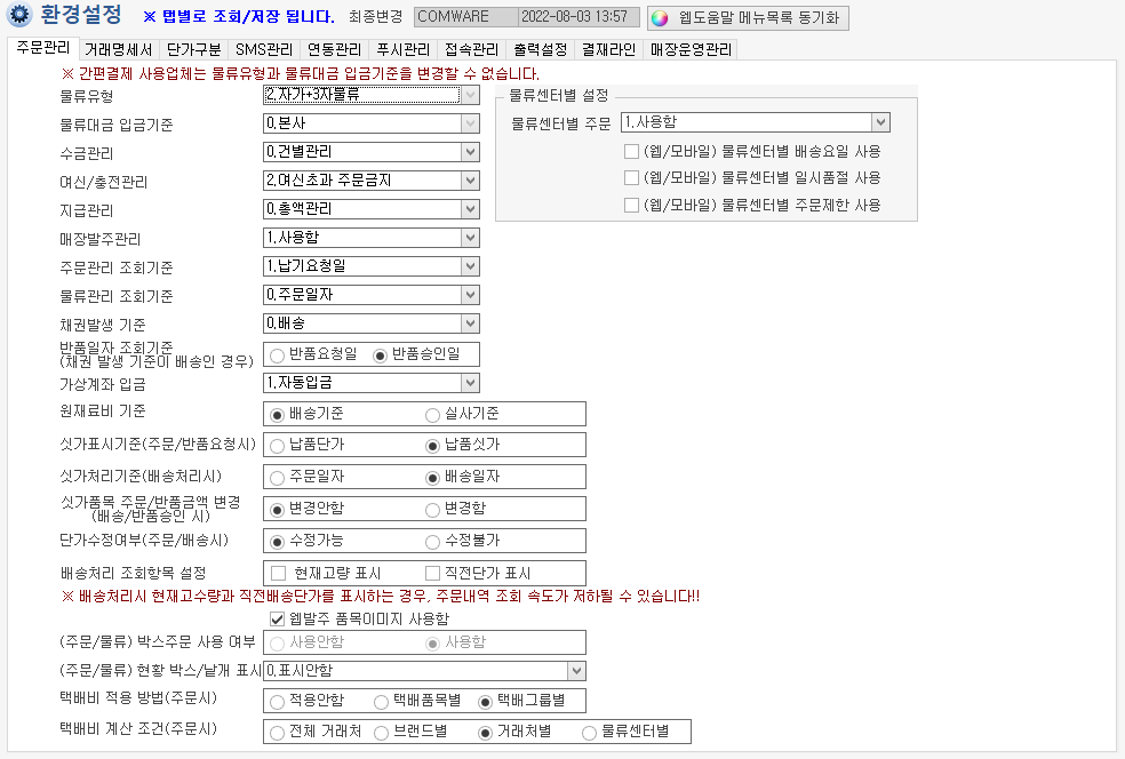Click the color wheel icon on sync button
Screen dimensions: 1125x759
click(x=659, y=18)
